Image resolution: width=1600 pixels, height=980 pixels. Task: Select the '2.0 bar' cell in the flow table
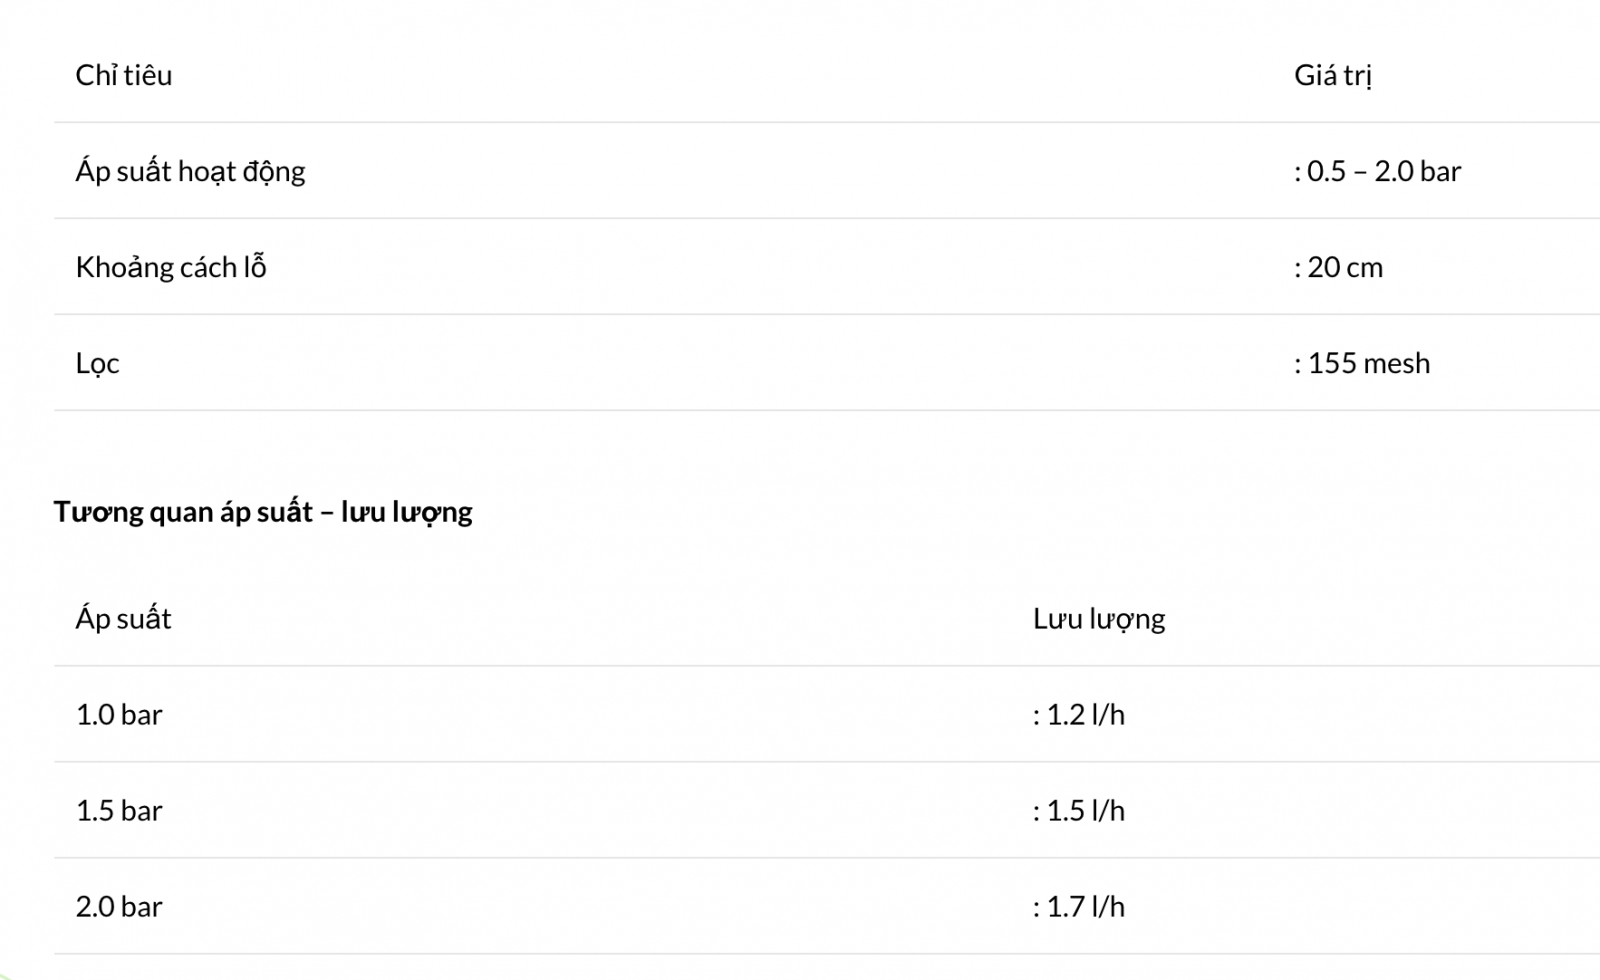119,907
